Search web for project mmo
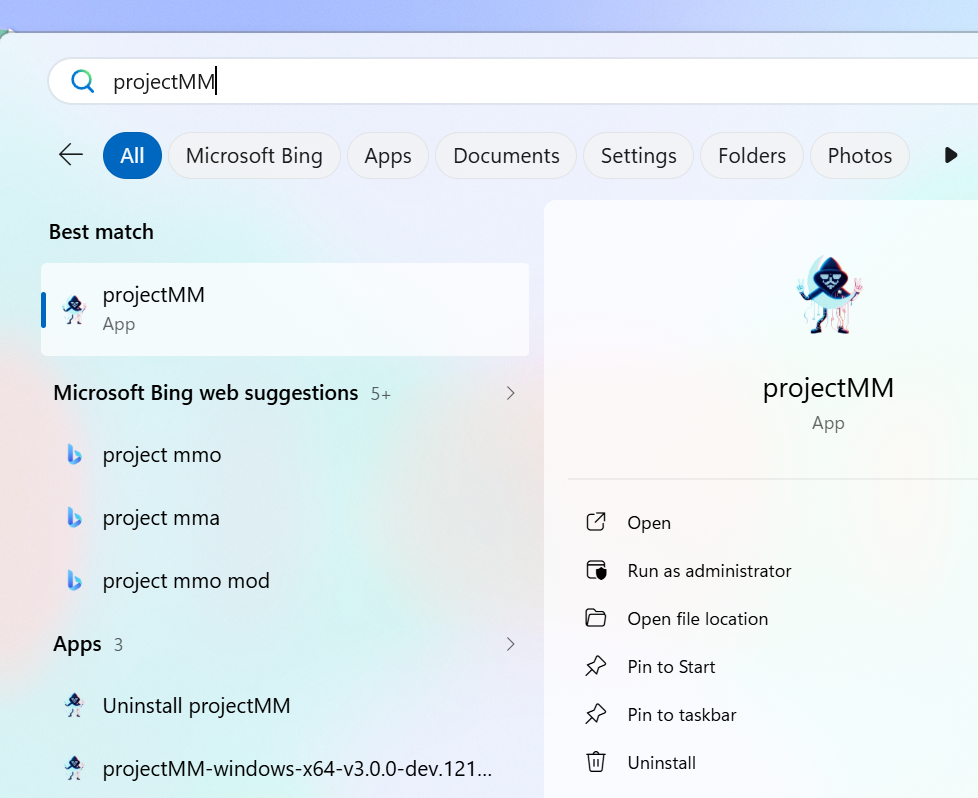 coord(285,455)
